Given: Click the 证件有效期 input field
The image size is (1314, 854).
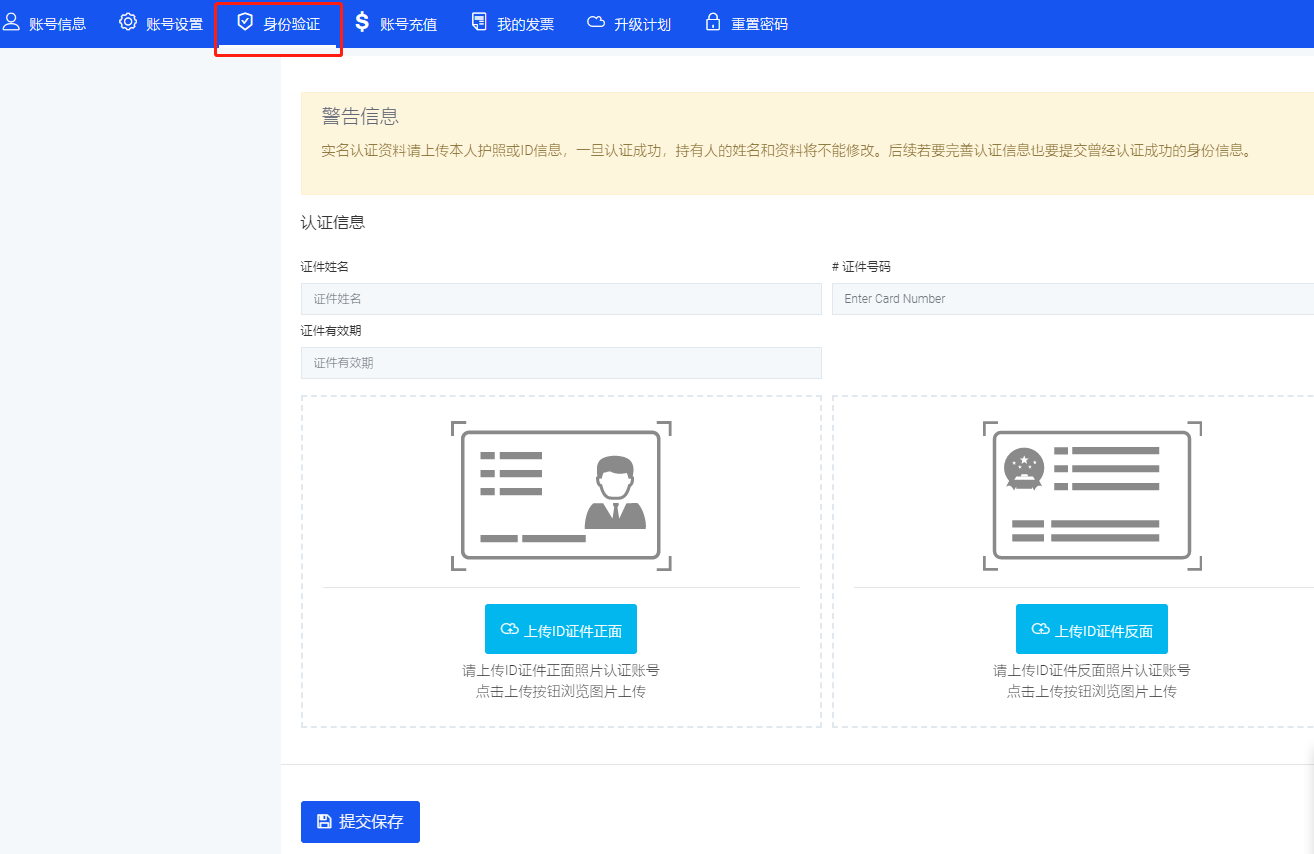Looking at the screenshot, I should pyautogui.click(x=561, y=363).
